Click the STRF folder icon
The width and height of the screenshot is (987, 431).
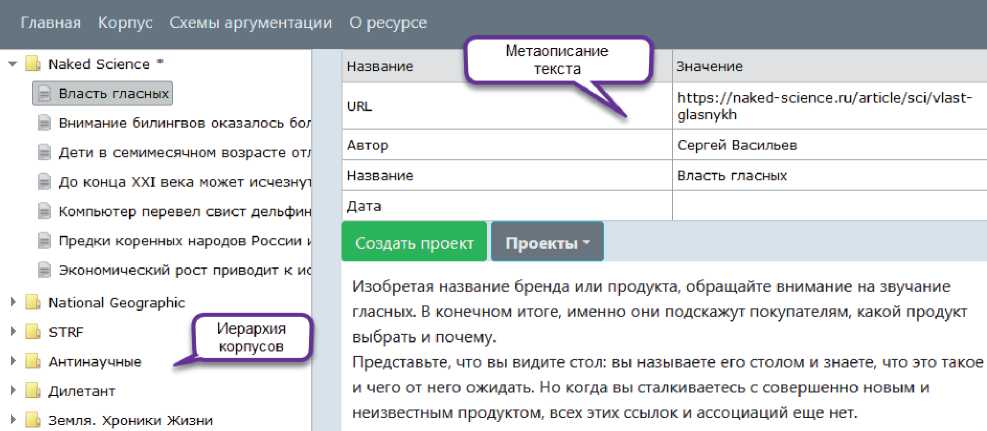(x=32, y=332)
